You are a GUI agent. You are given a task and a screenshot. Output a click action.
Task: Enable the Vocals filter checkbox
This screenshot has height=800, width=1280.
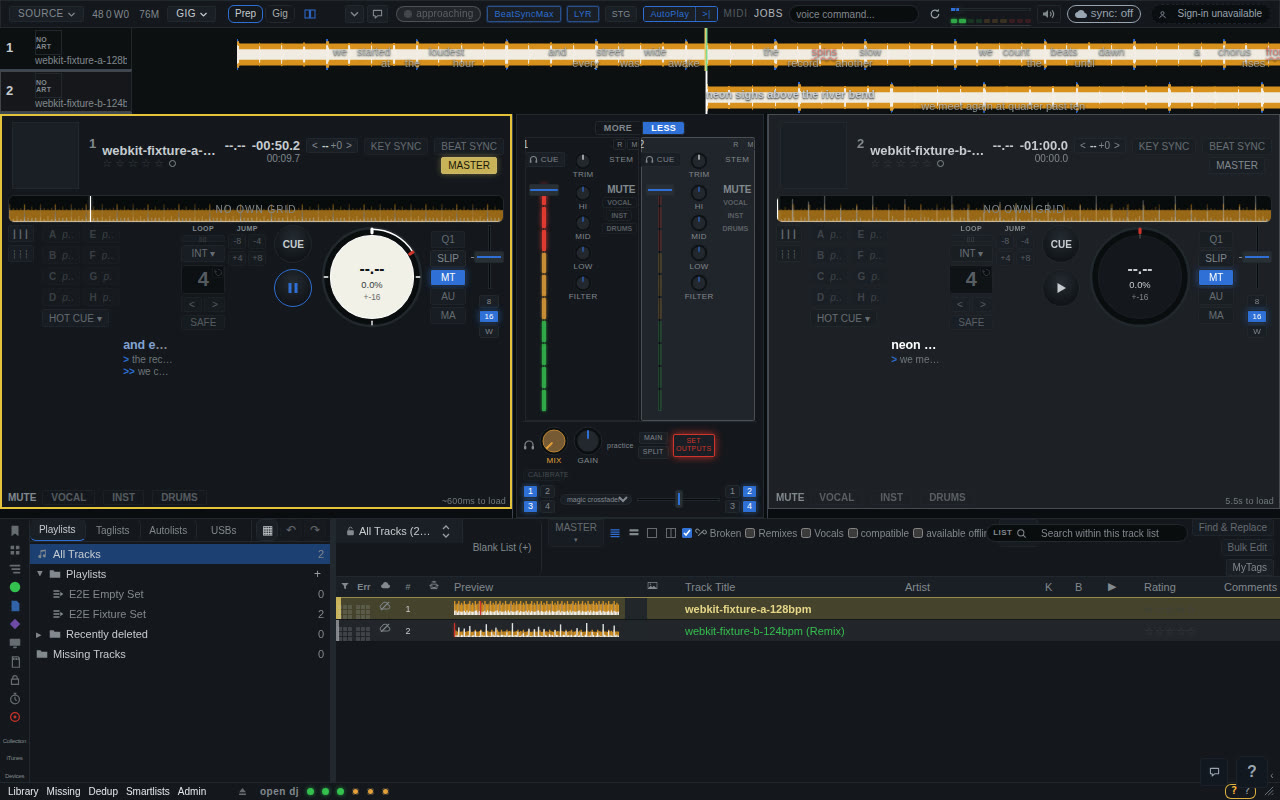pos(806,533)
